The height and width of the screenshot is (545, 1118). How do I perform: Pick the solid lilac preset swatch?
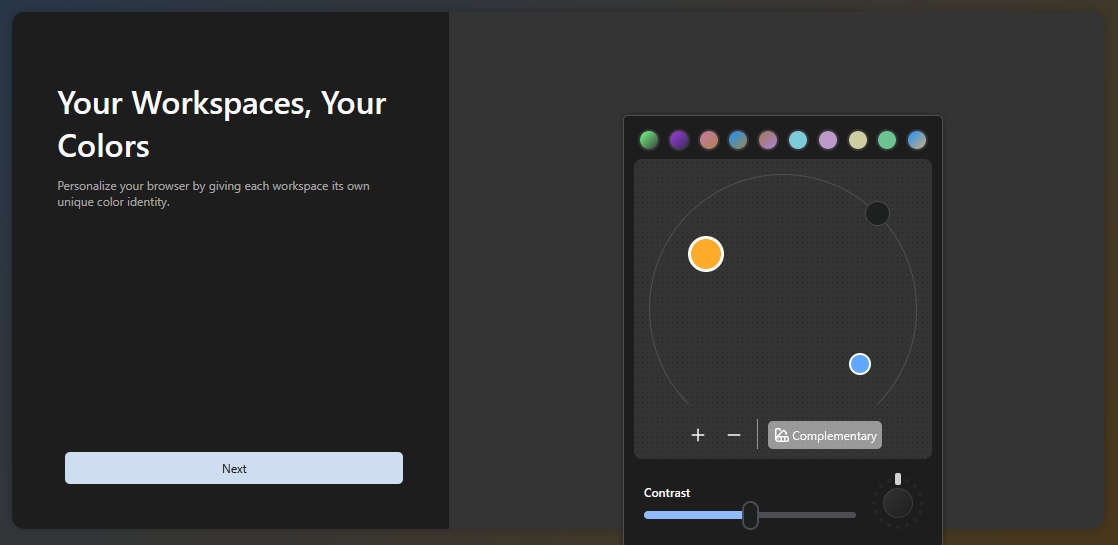coord(828,140)
